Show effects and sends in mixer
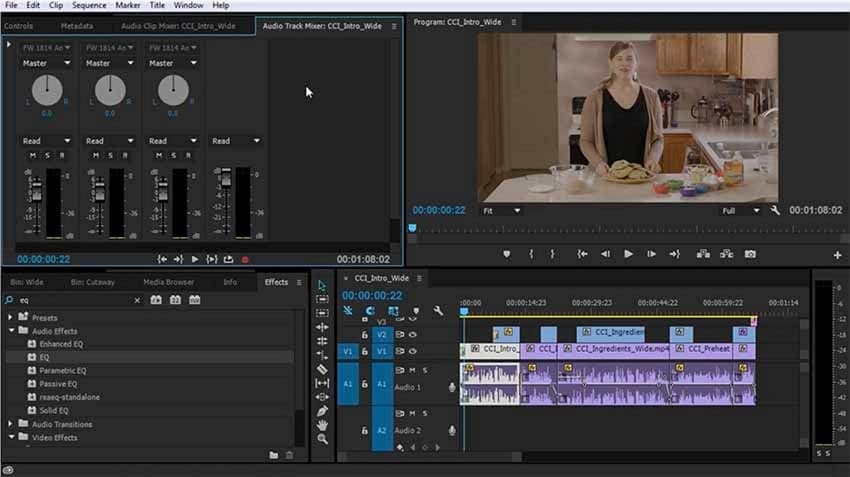The width and height of the screenshot is (850, 477). (9, 44)
